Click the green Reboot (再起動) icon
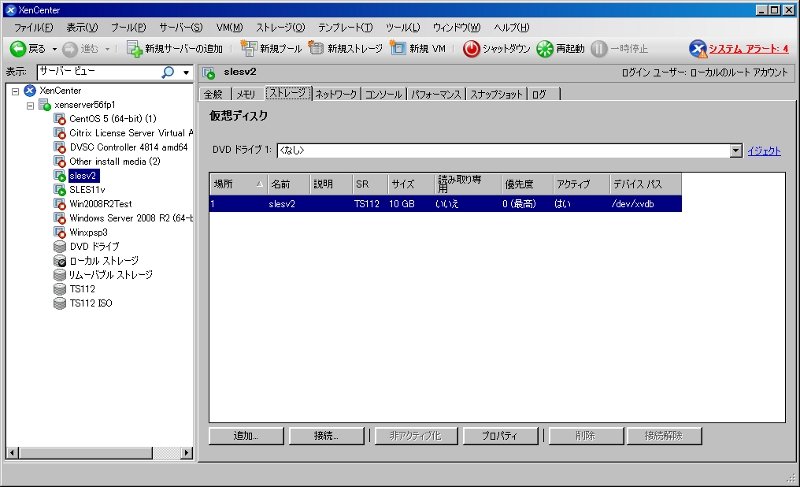This screenshot has width=800, height=487. (x=545, y=49)
